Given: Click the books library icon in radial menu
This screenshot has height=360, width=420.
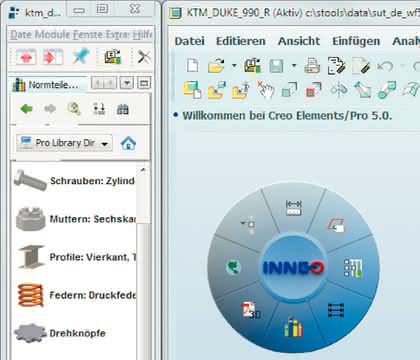Looking at the screenshot, I should coord(293,327).
